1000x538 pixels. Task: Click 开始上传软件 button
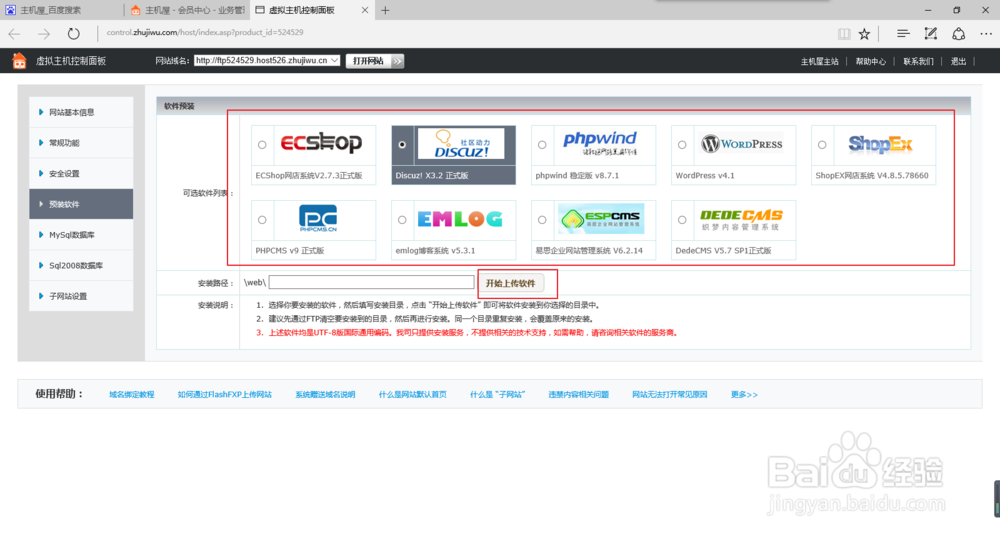click(x=511, y=283)
